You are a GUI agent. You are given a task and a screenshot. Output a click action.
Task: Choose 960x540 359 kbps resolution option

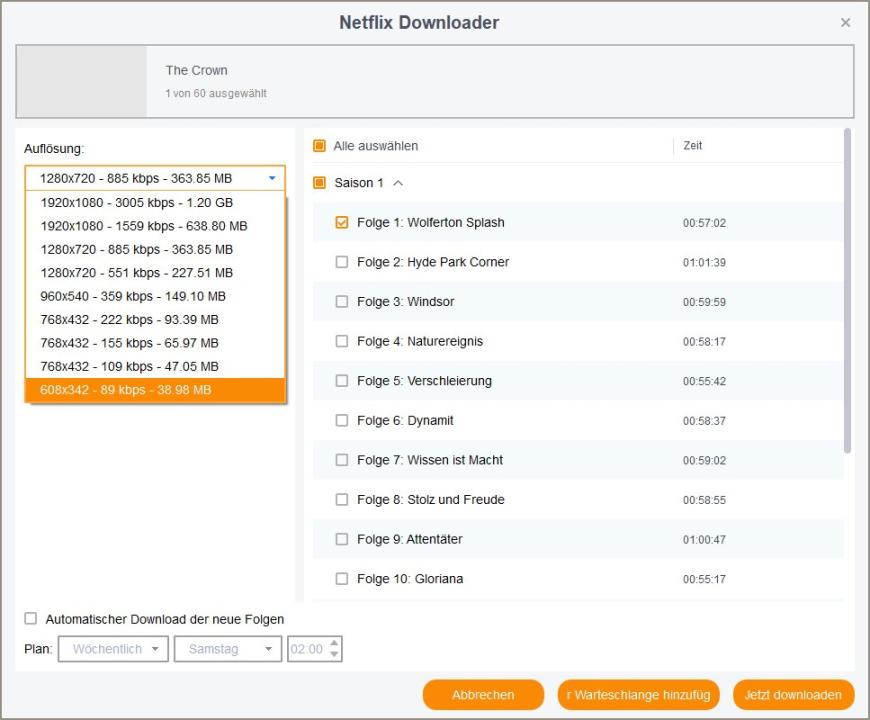[133, 296]
